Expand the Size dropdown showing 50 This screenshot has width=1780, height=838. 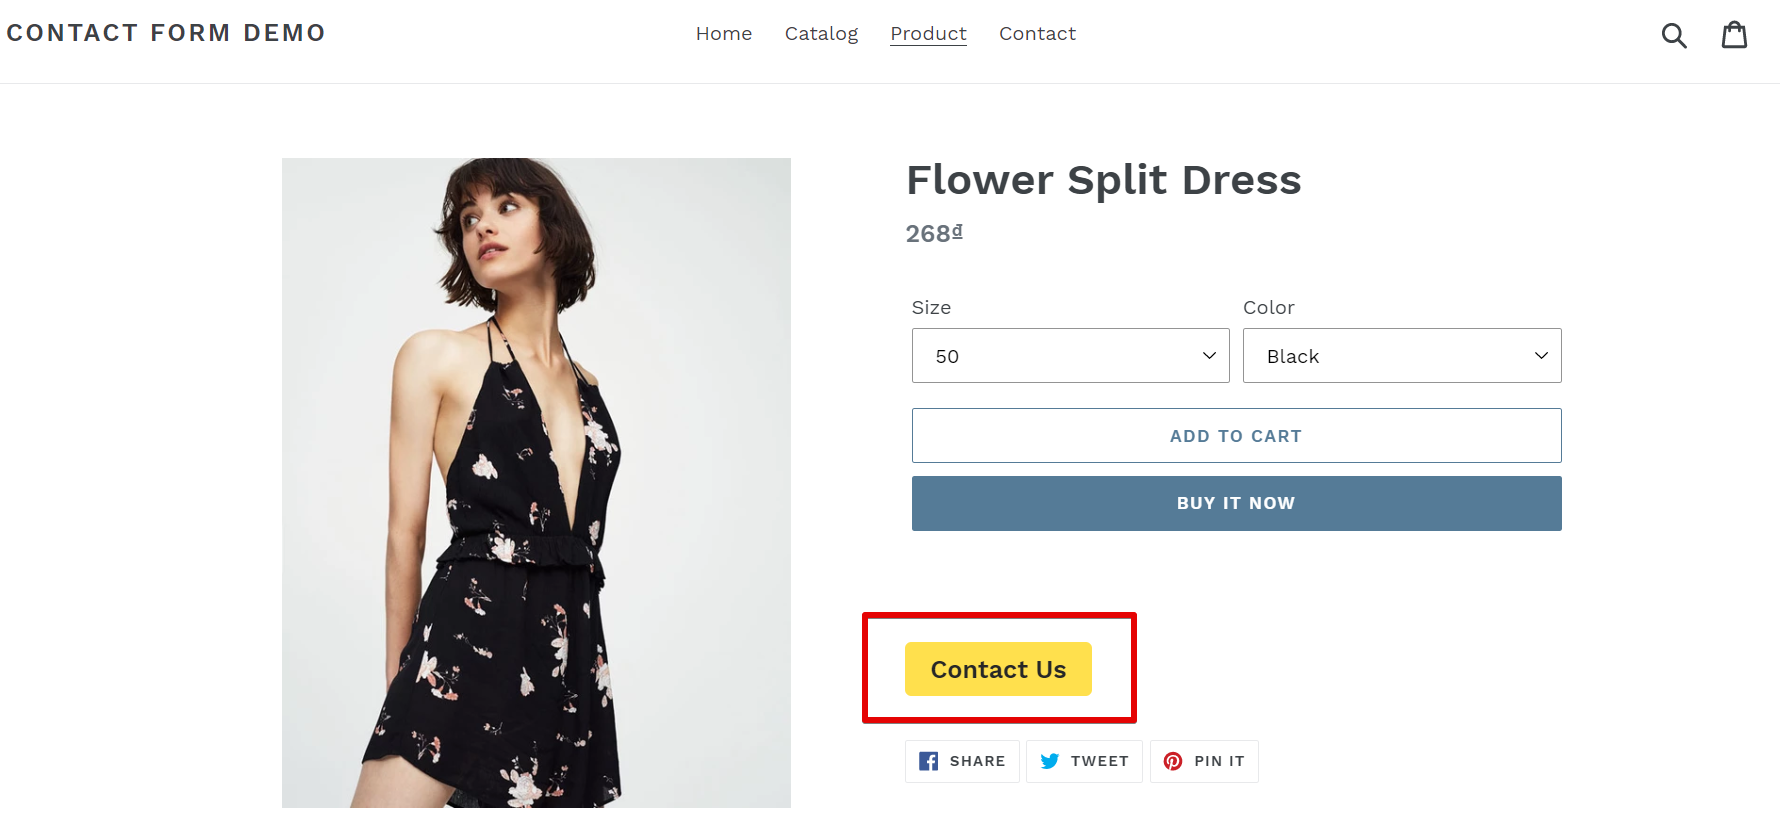point(1070,356)
